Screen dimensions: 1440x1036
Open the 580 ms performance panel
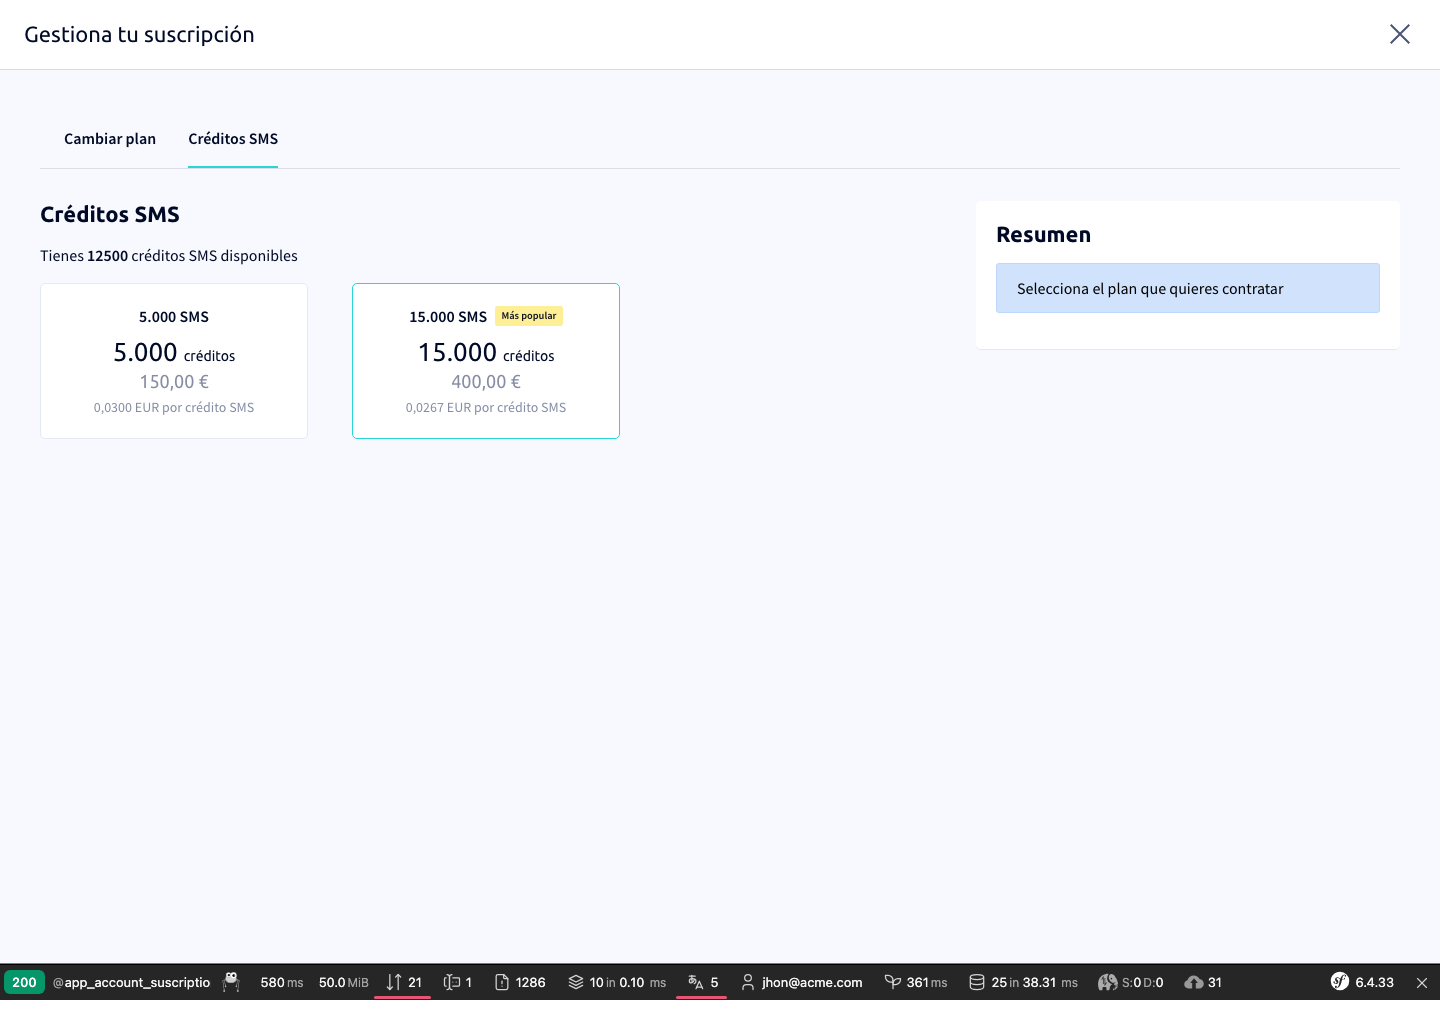pyautogui.click(x=281, y=982)
